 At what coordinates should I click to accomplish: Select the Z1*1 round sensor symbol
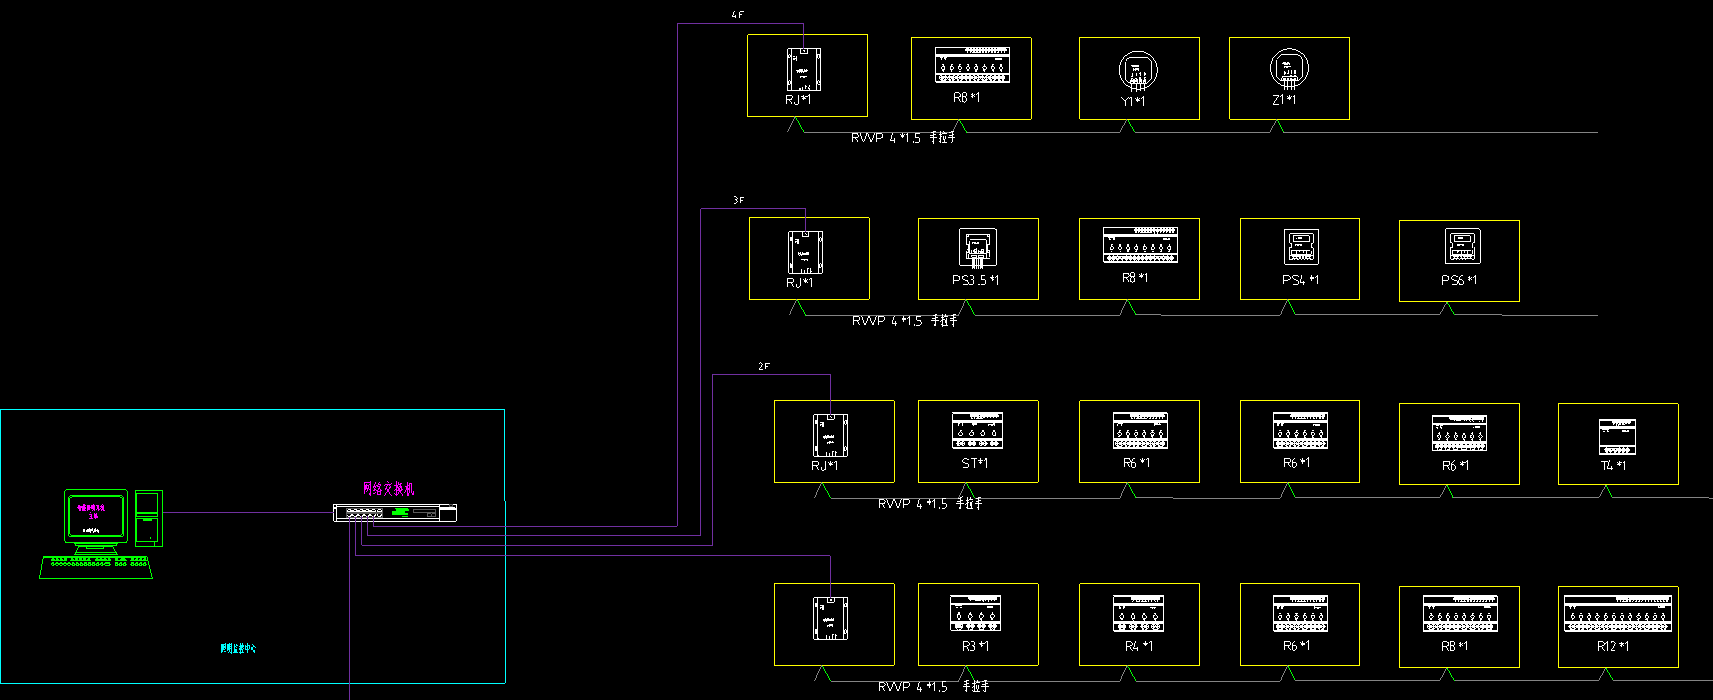click(x=1289, y=69)
